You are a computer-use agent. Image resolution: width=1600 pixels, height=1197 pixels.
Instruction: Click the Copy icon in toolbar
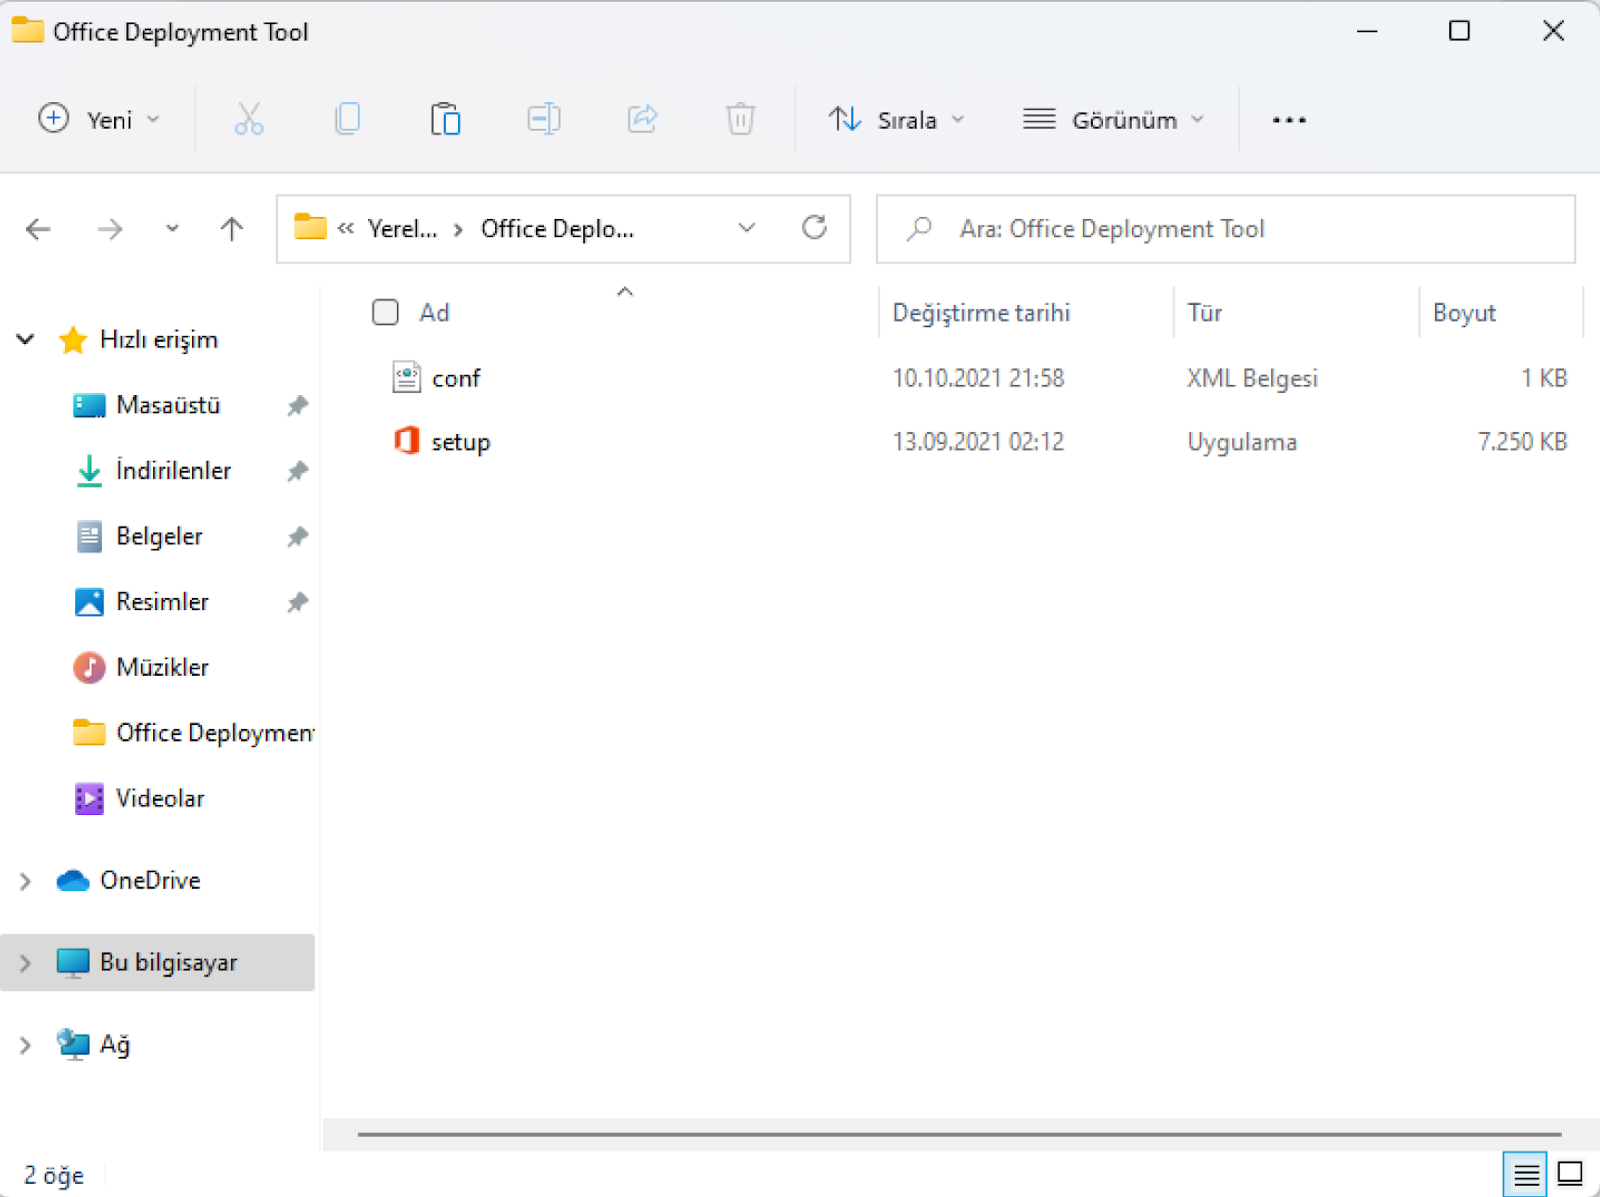[347, 119]
